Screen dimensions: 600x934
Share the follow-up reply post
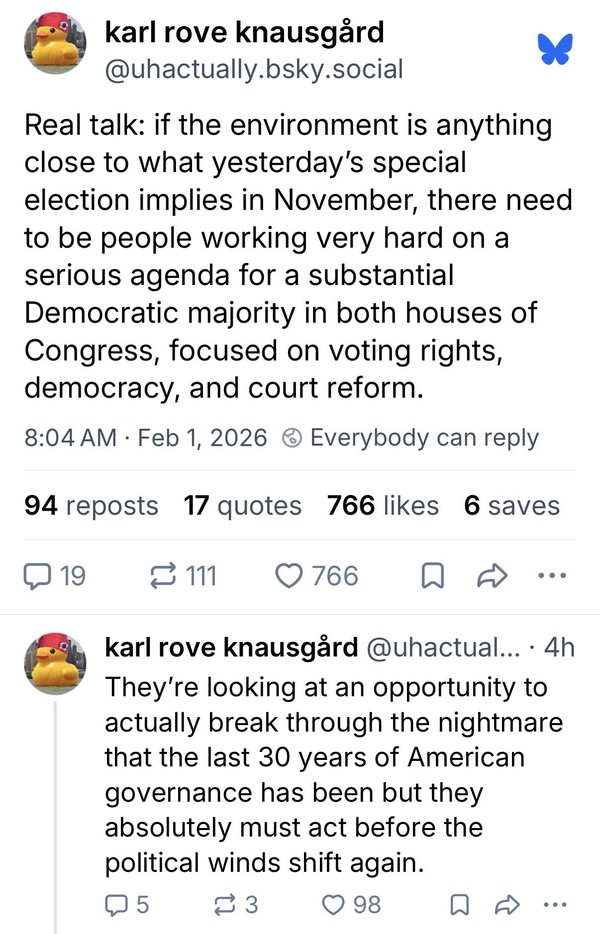[506, 904]
